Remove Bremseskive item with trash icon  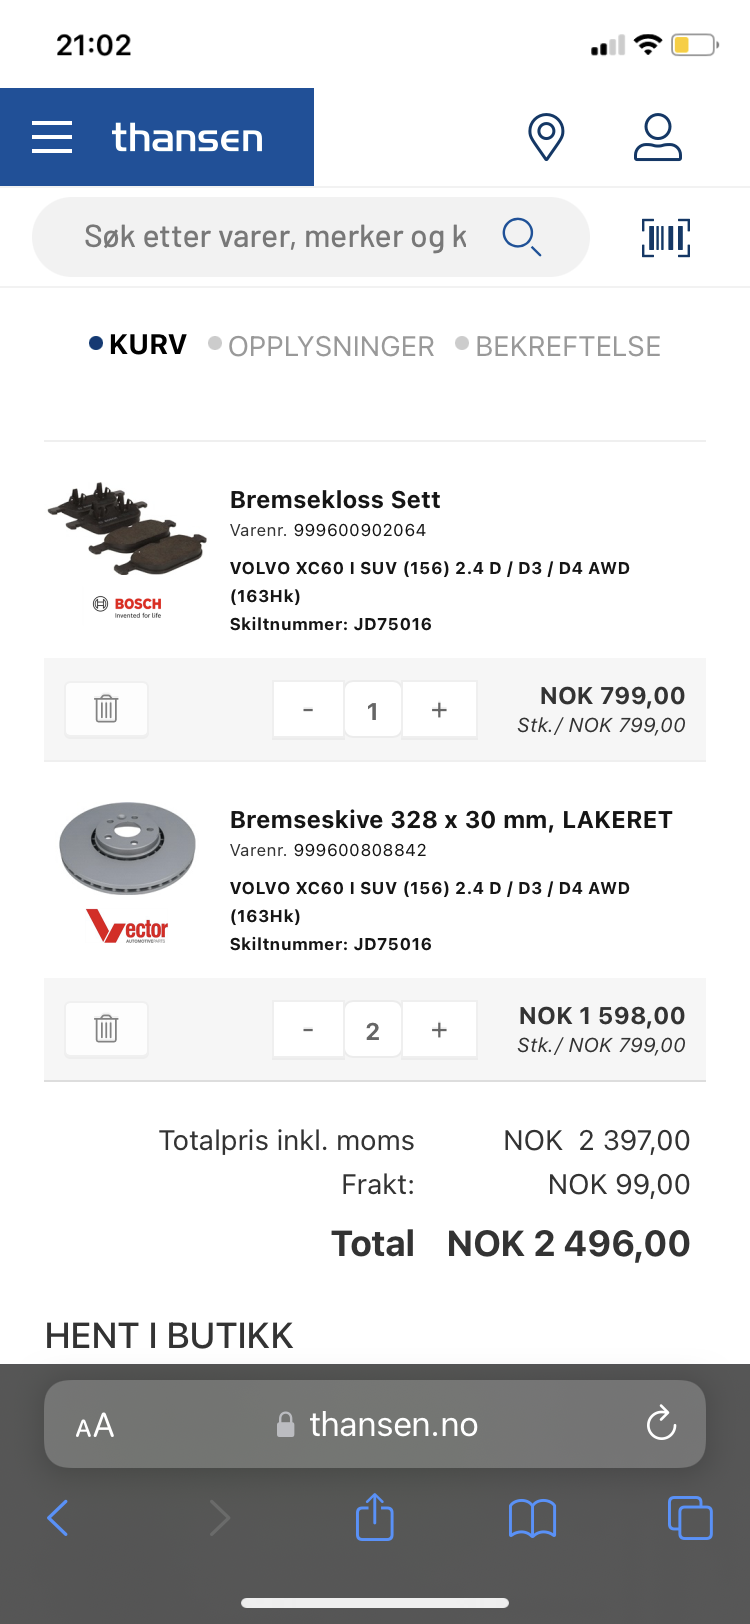tap(106, 1029)
